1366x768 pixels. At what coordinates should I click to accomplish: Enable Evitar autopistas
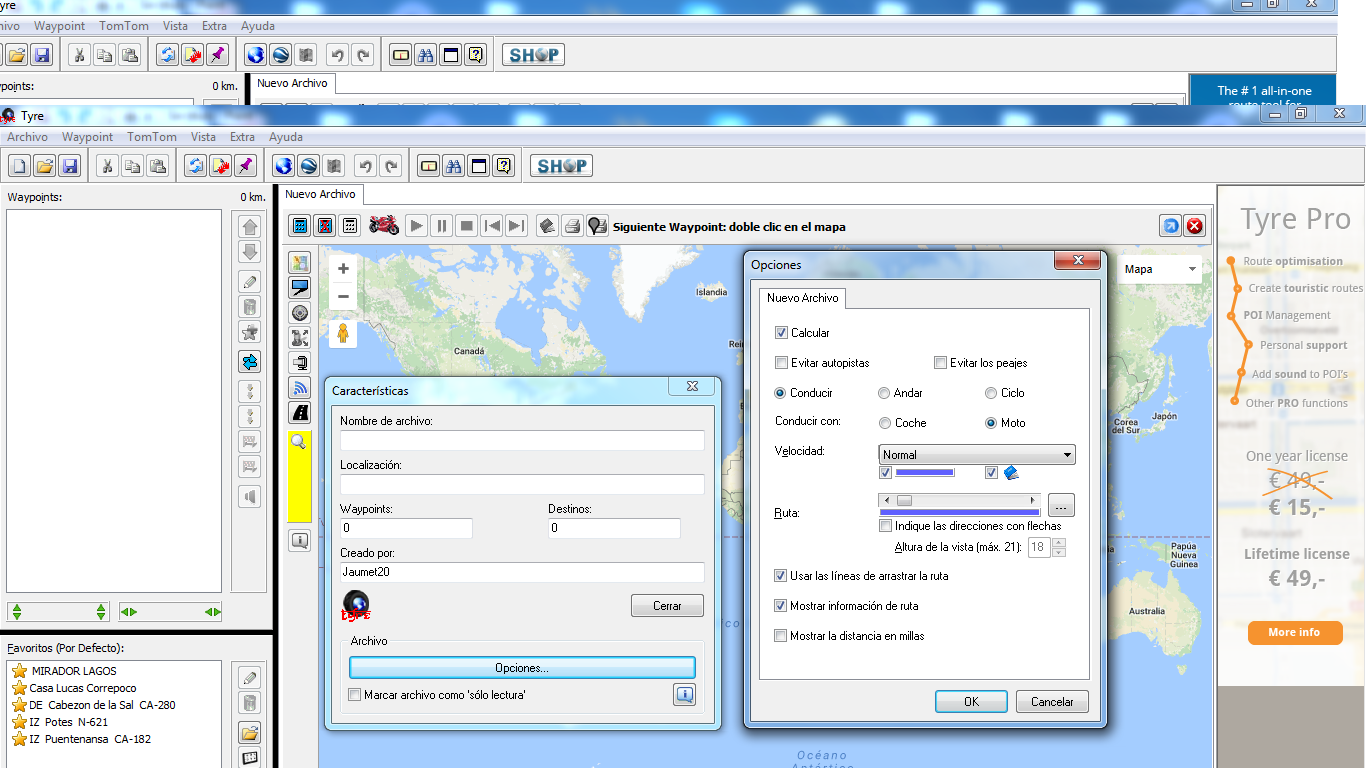pos(781,363)
